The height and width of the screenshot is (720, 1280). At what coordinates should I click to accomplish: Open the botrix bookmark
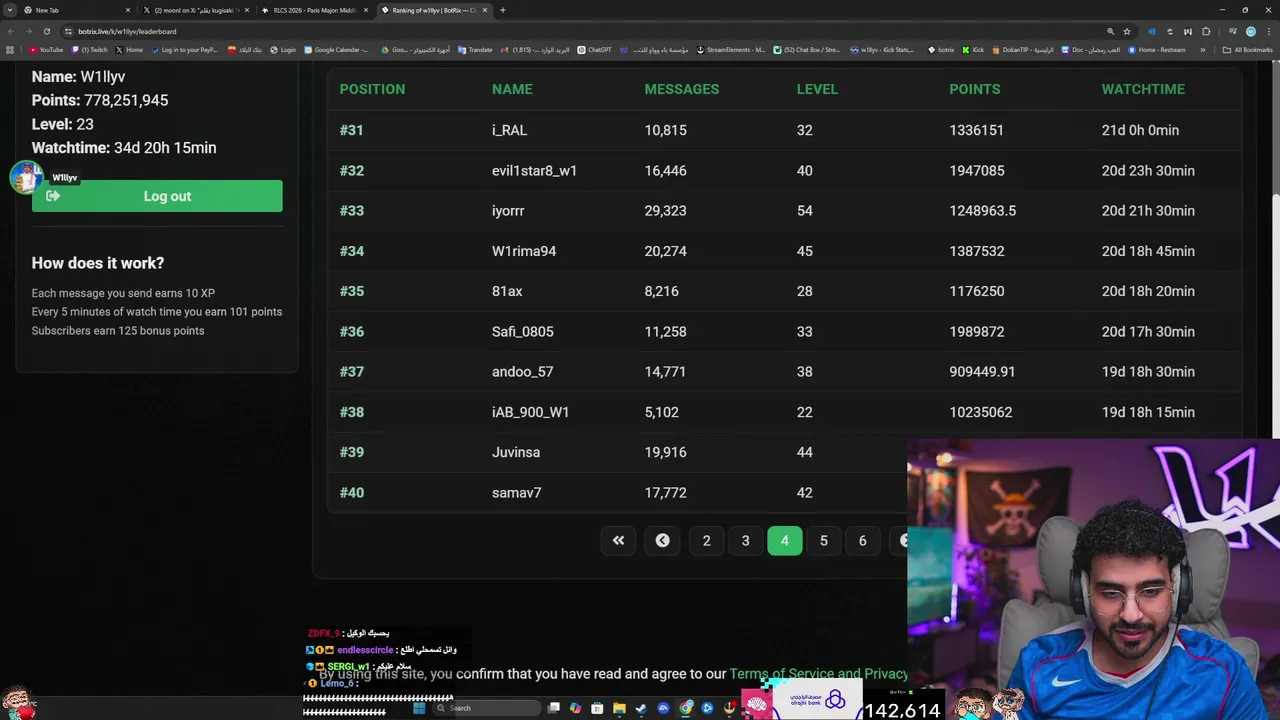click(x=941, y=49)
